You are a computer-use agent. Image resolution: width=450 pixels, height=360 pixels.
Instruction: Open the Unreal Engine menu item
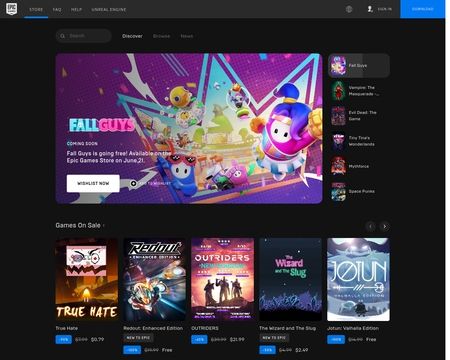[109, 9]
